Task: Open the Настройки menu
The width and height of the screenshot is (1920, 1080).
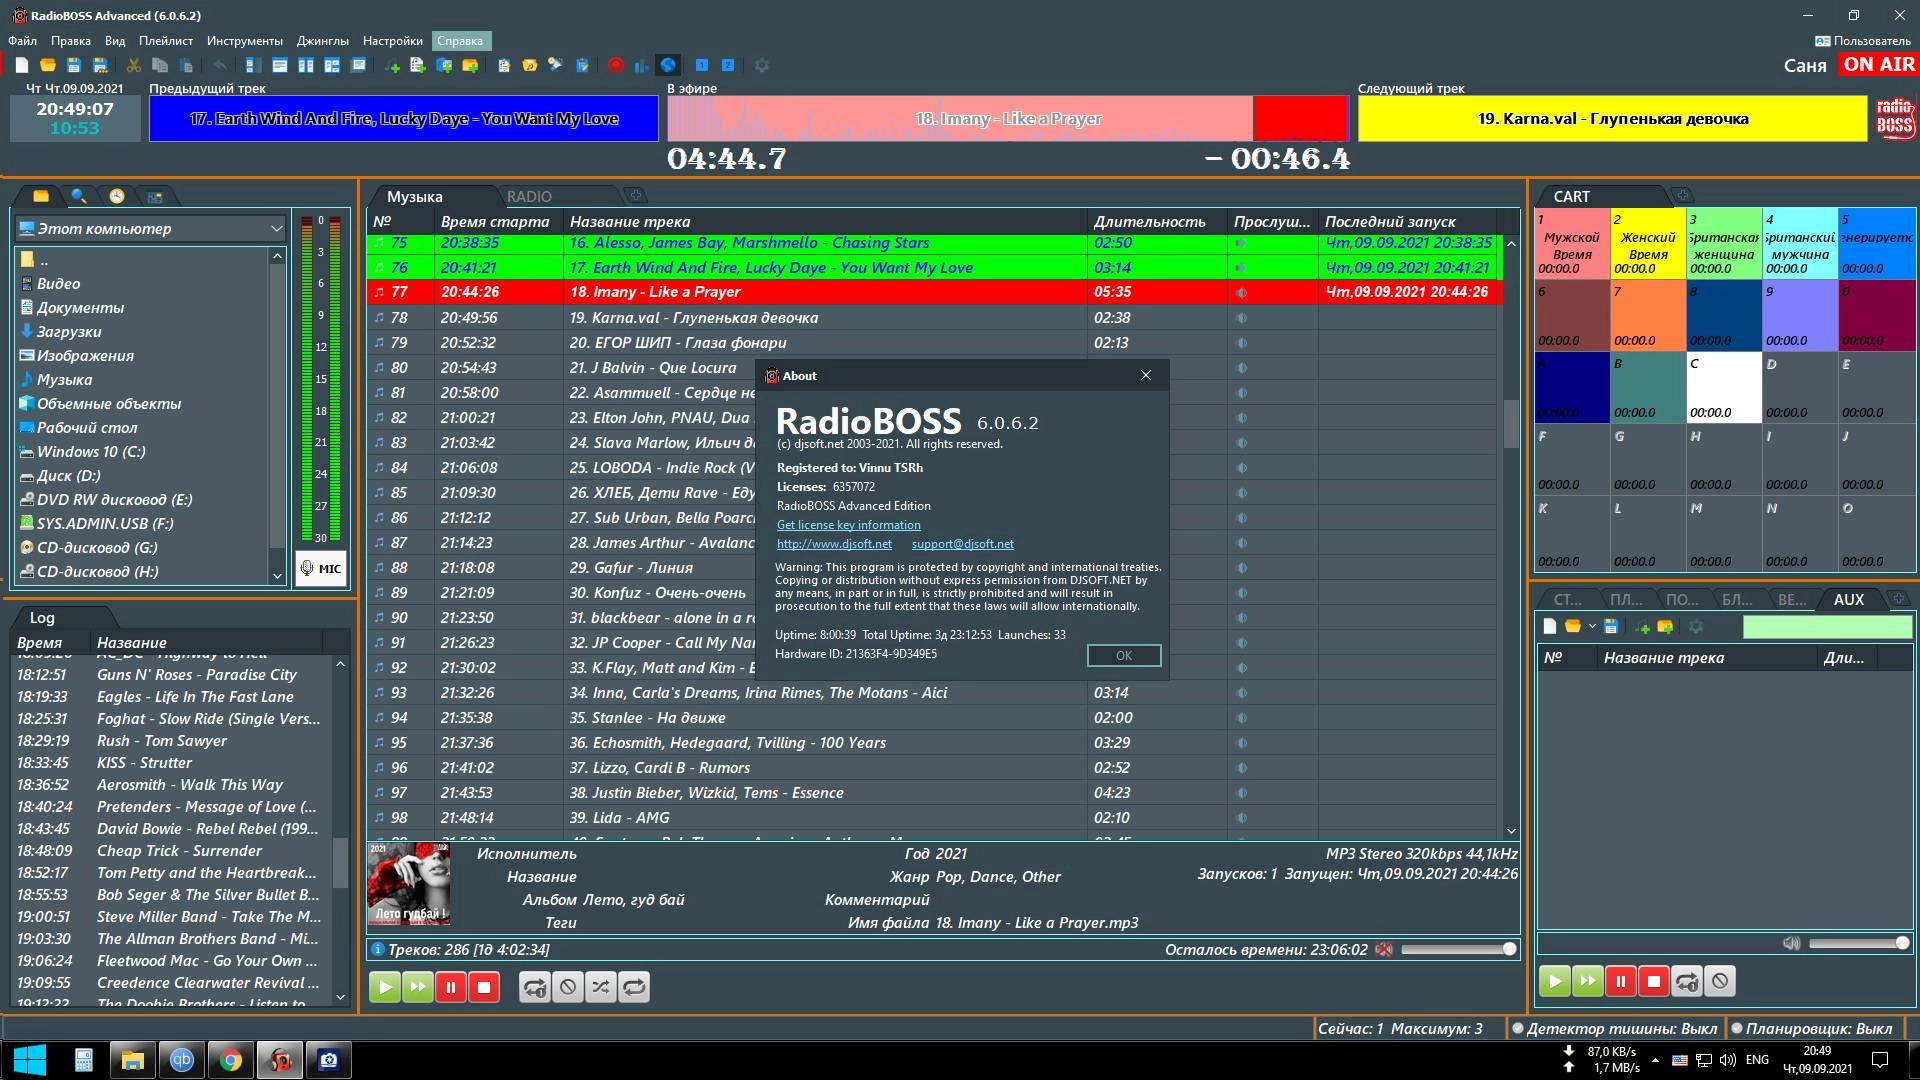Action: pyautogui.click(x=393, y=41)
